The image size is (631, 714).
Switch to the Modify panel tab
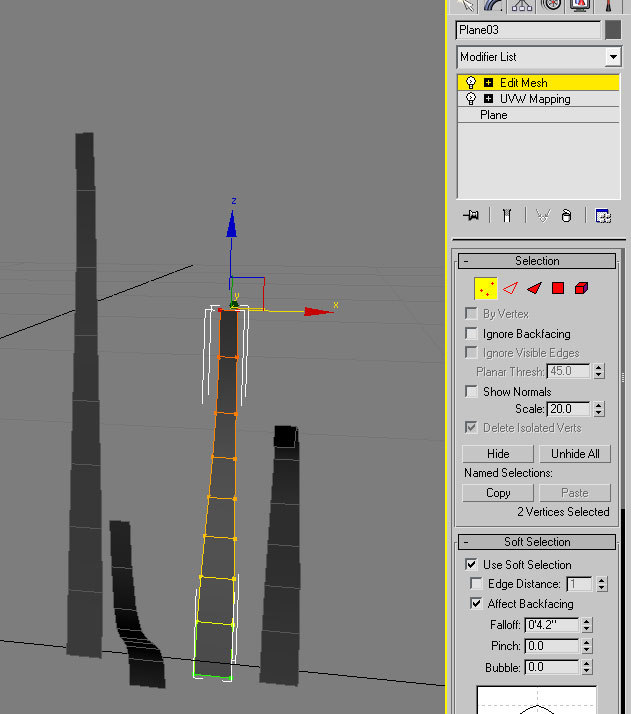(494, 5)
